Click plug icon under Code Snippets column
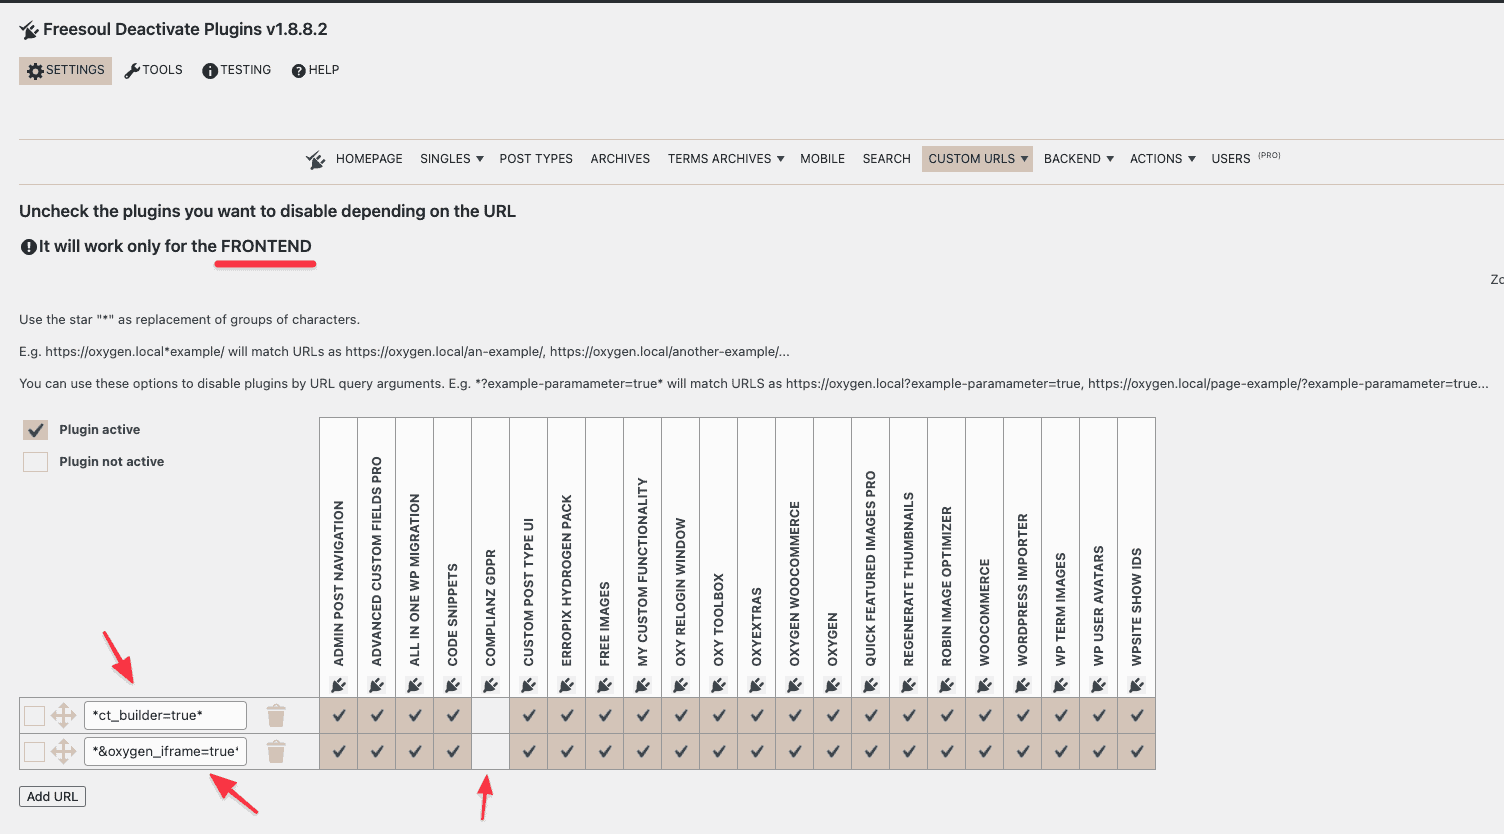Screen dimensions: 1504x834 (453, 685)
